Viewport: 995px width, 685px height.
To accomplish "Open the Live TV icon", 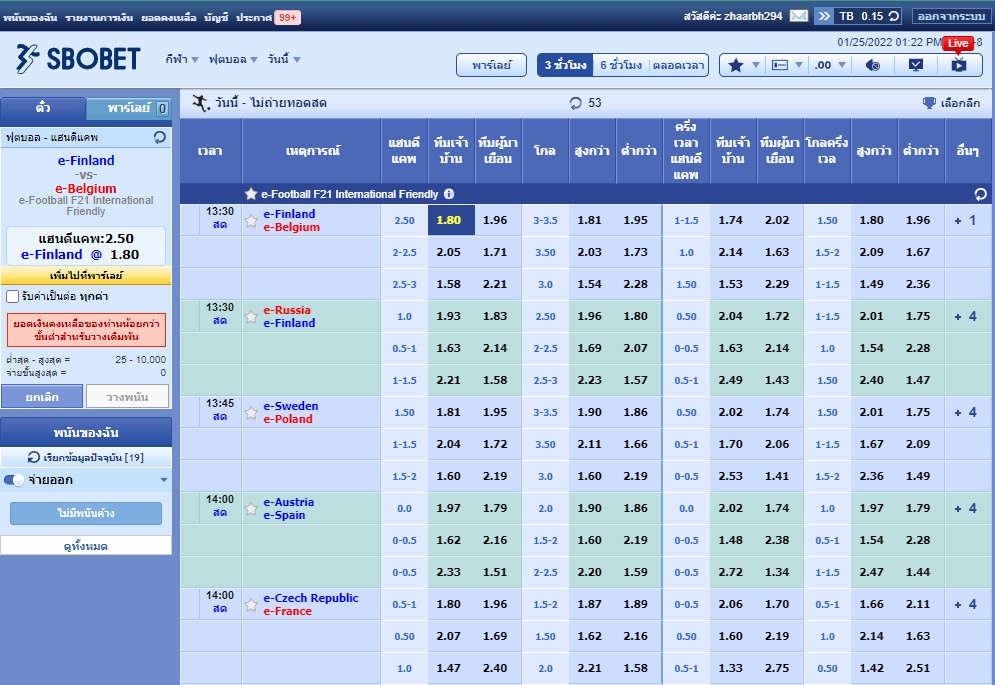I will [958, 65].
